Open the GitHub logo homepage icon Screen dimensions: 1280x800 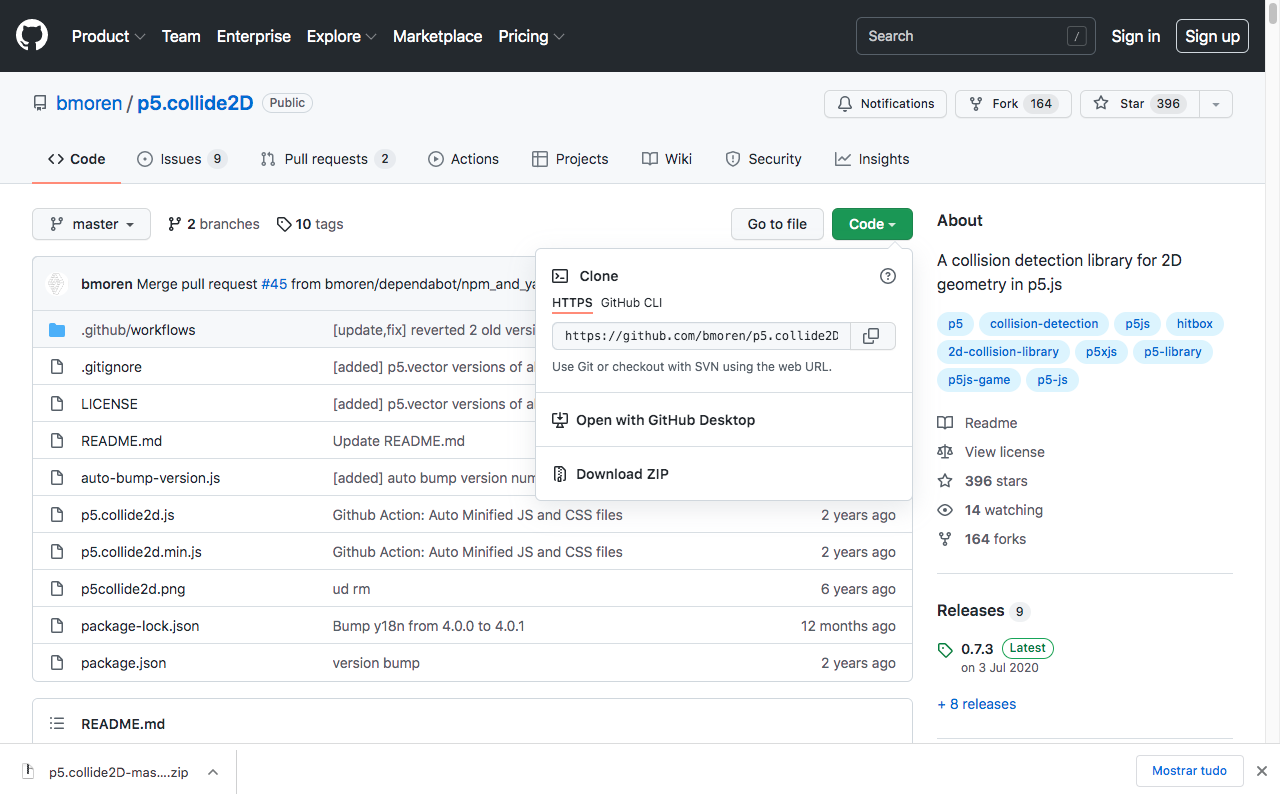point(32,36)
